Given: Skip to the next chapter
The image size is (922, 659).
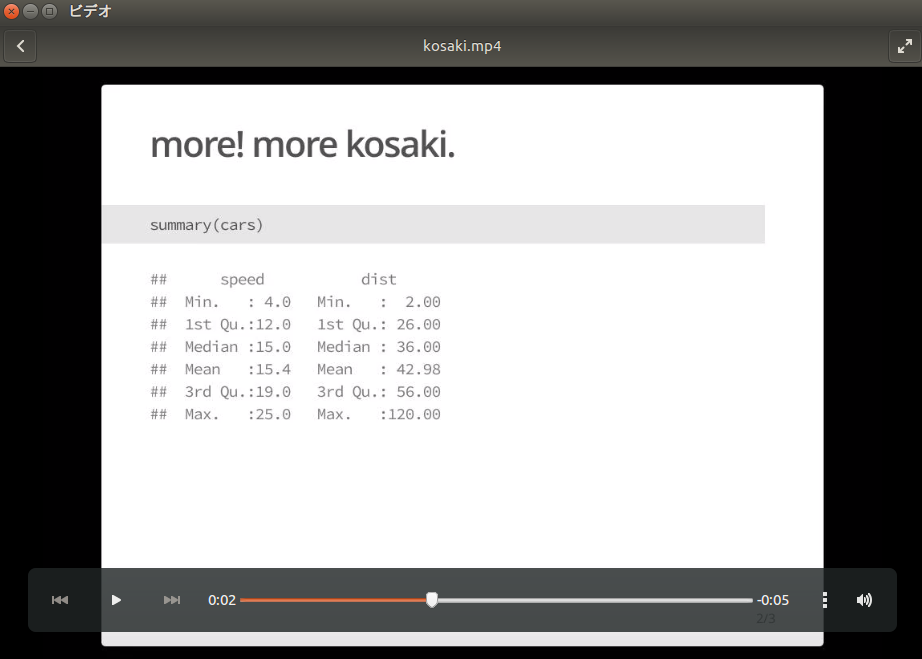Looking at the screenshot, I should pos(171,600).
